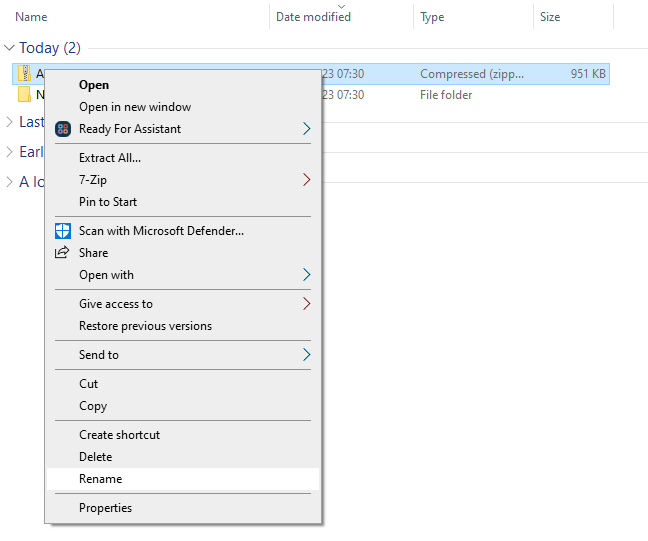
Task: Choose Delete in the context menu
Action: pos(96,457)
